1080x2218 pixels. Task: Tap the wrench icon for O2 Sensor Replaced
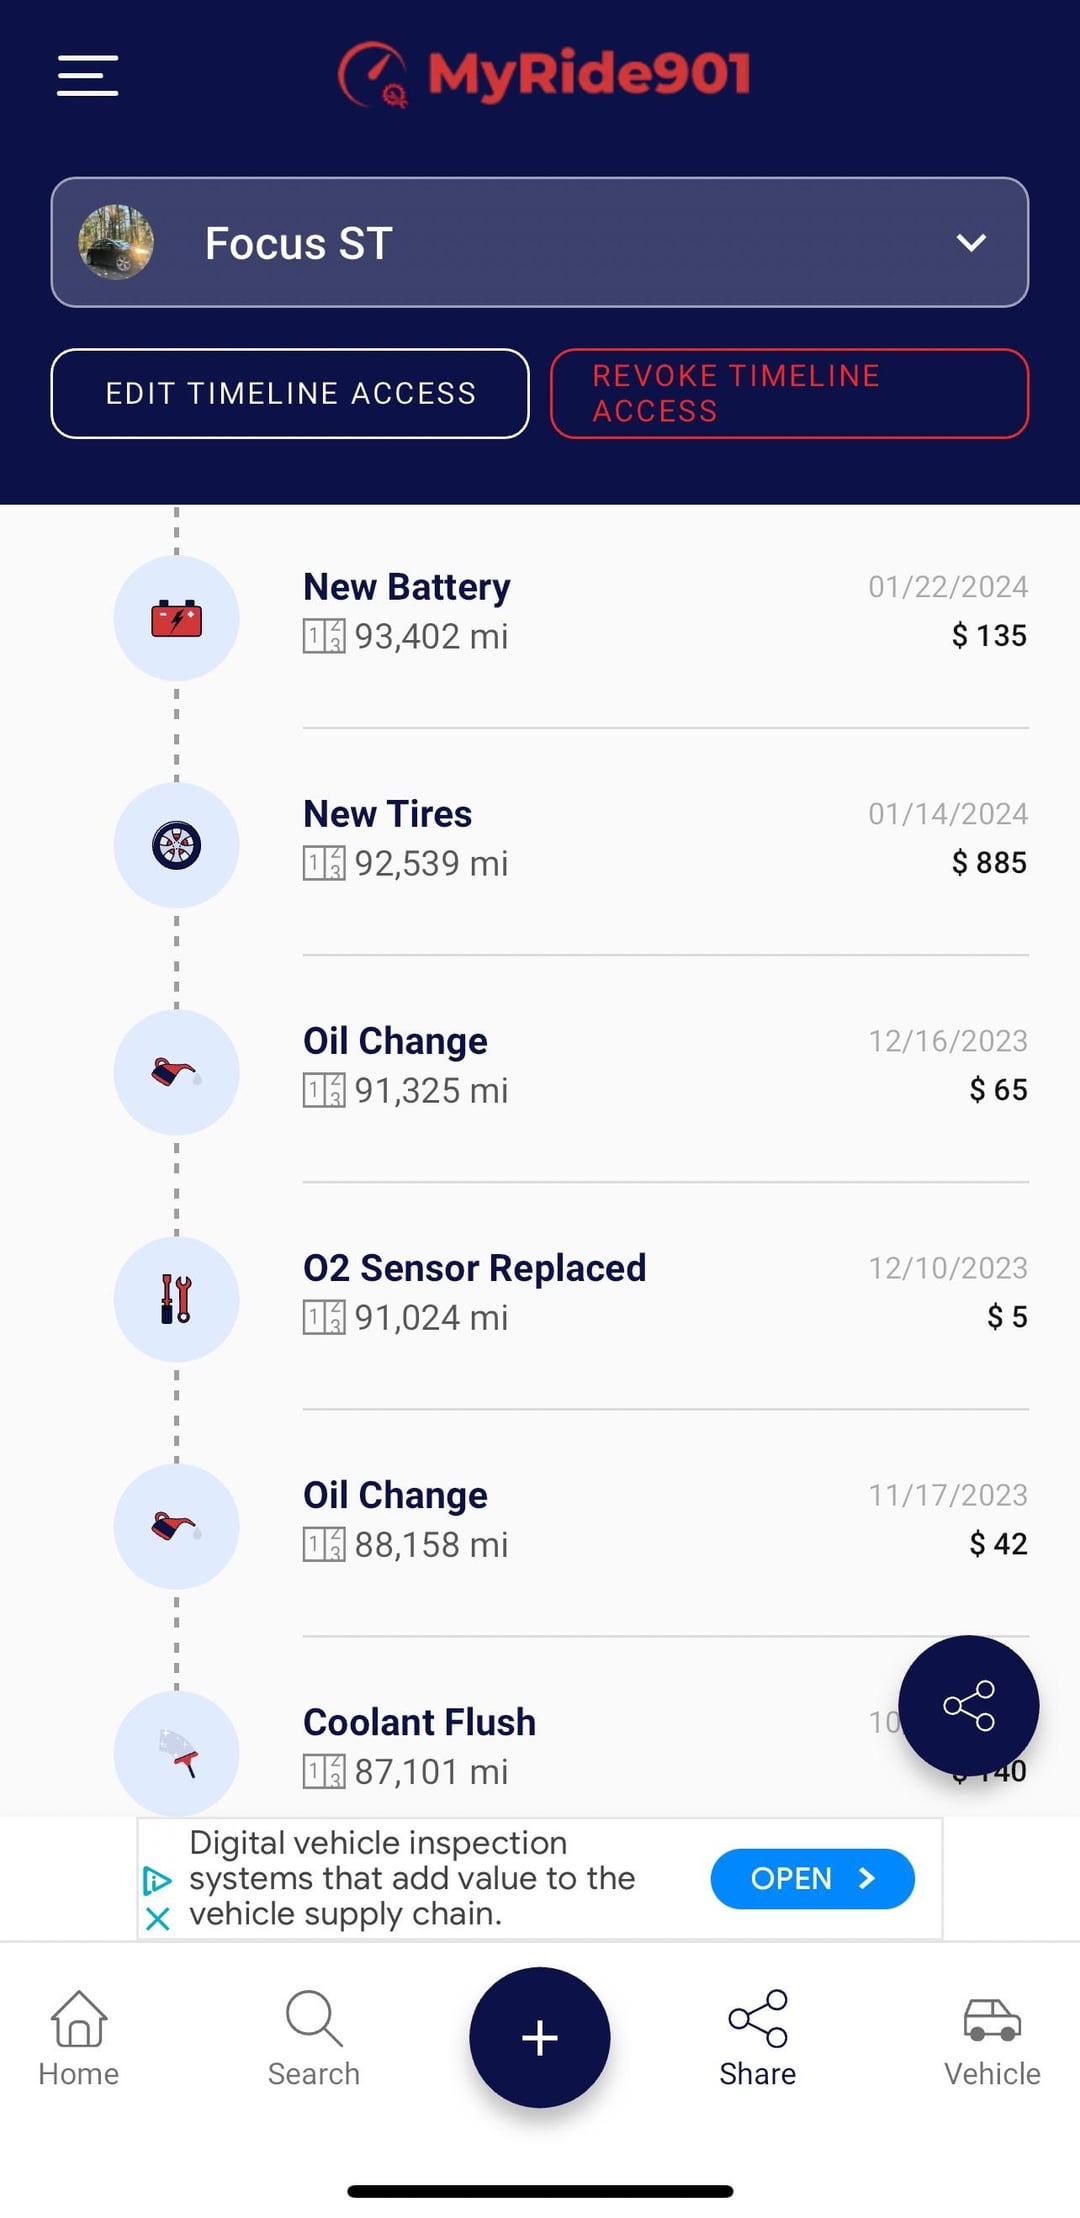[x=177, y=1300]
